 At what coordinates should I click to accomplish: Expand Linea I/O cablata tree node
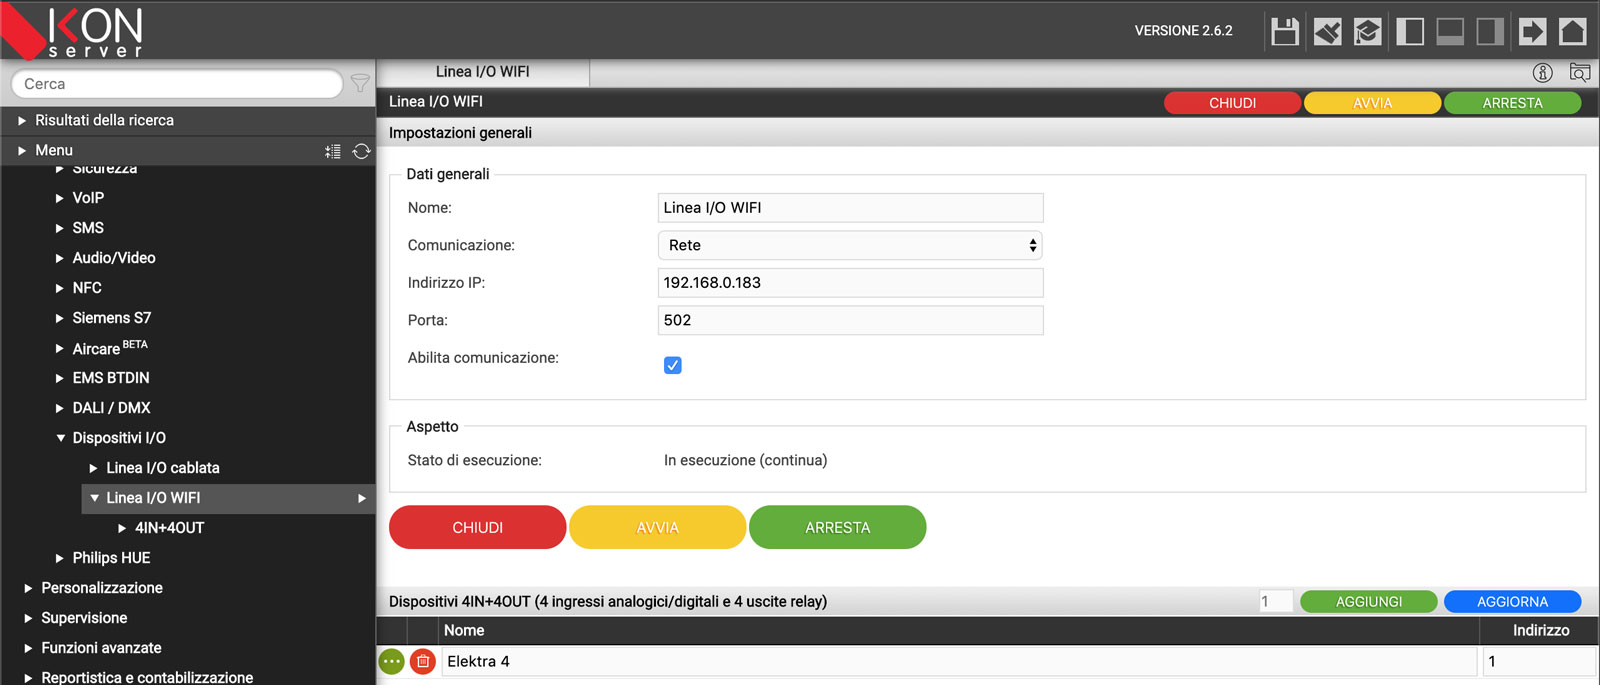tap(94, 468)
